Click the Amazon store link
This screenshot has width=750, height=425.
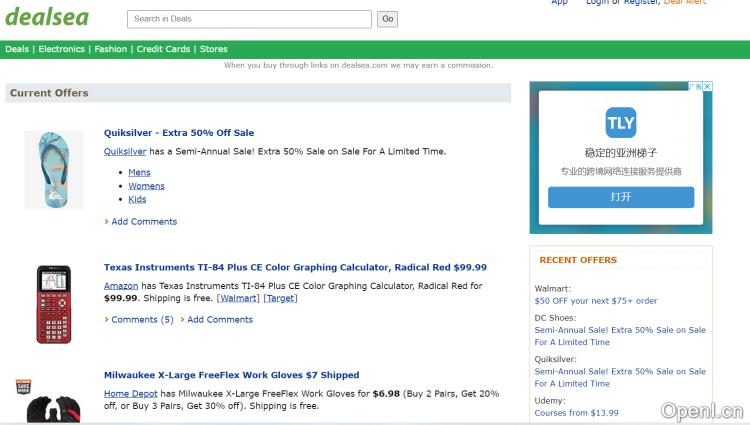121,286
